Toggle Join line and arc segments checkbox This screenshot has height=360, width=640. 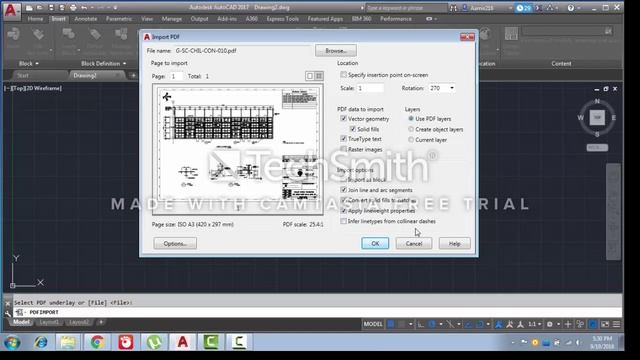(343, 190)
